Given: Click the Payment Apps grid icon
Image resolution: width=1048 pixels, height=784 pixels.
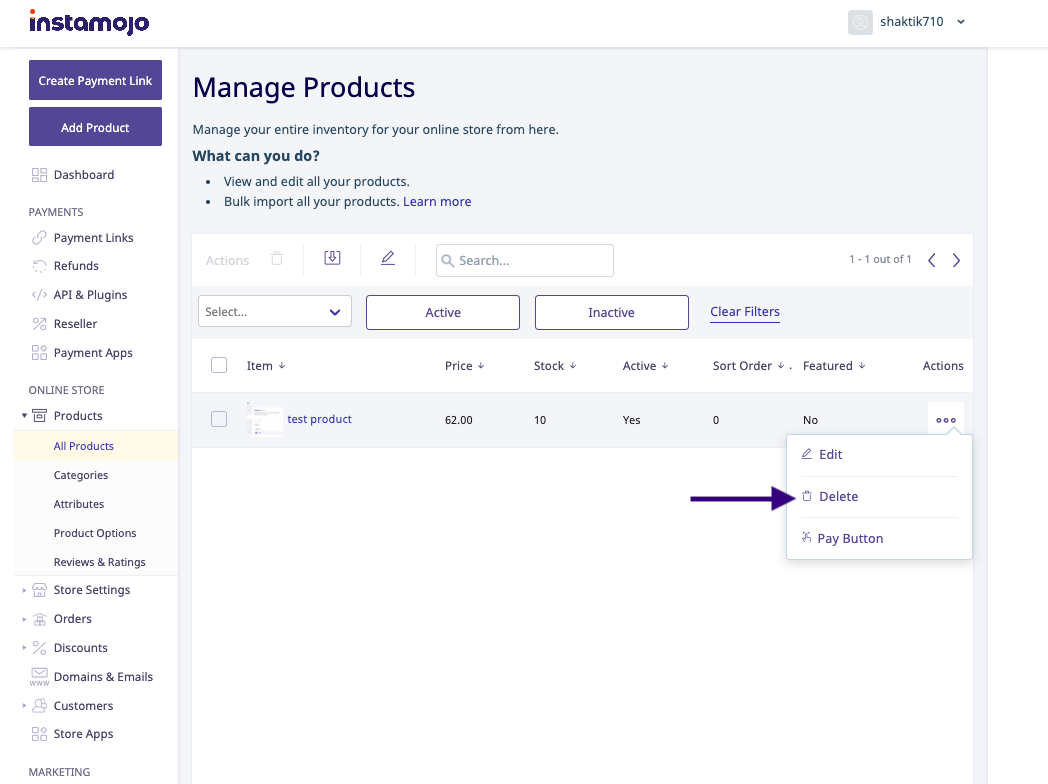Looking at the screenshot, I should coord(39,353).
